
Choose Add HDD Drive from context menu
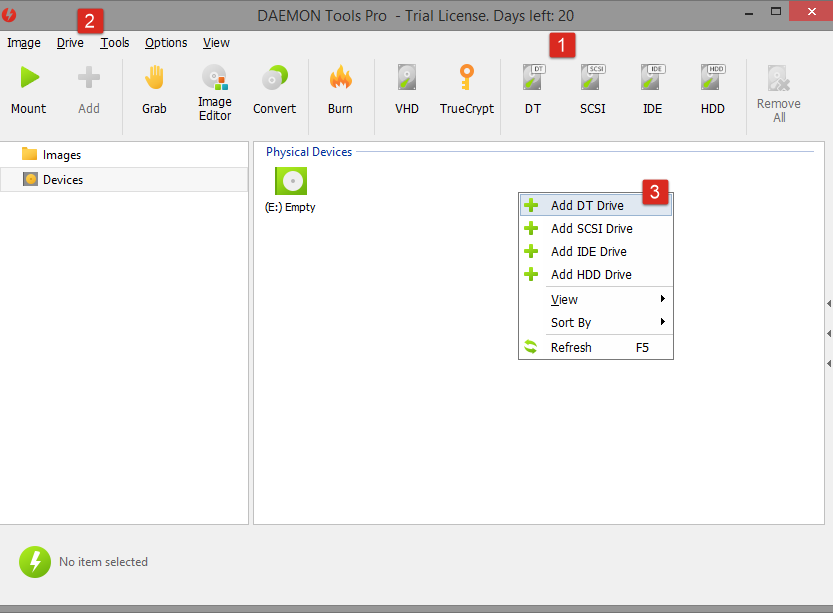coord(596,274)
